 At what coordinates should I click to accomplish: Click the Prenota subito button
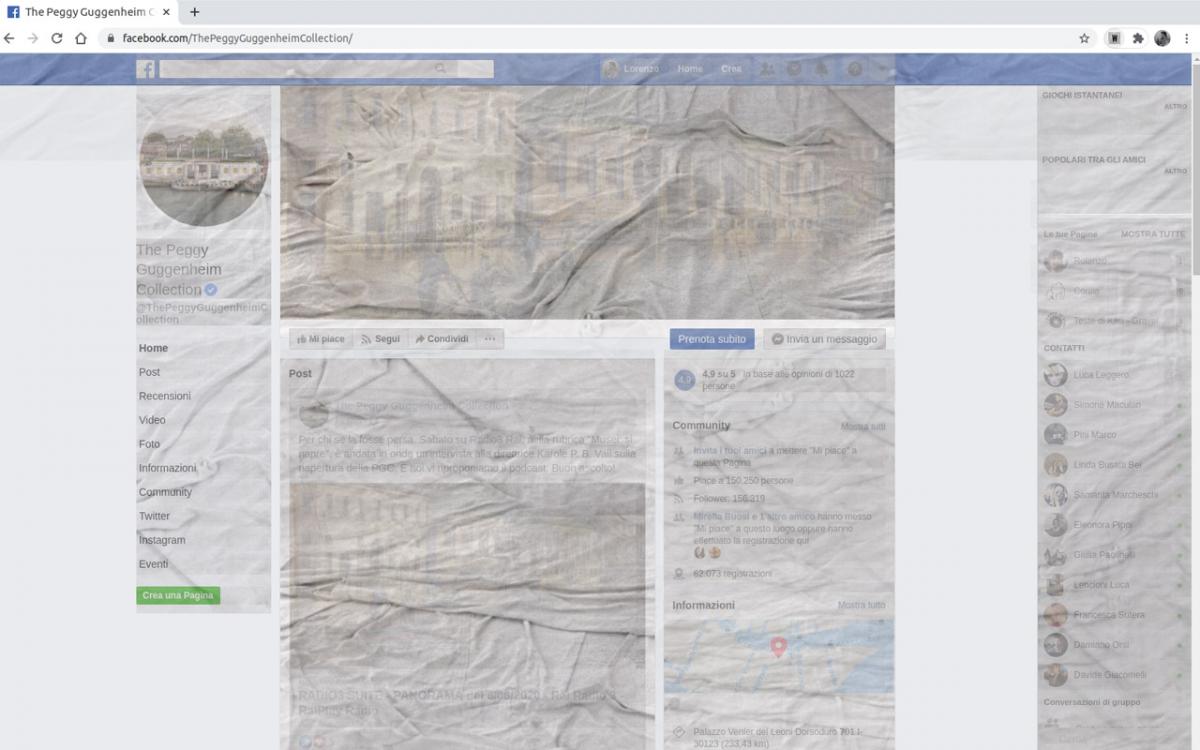(712, 339)
